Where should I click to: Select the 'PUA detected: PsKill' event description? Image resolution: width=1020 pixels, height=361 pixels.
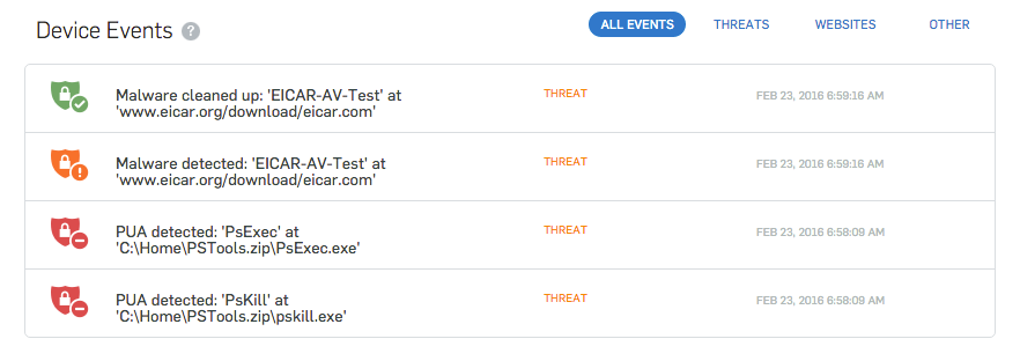[x=231, y=308]
